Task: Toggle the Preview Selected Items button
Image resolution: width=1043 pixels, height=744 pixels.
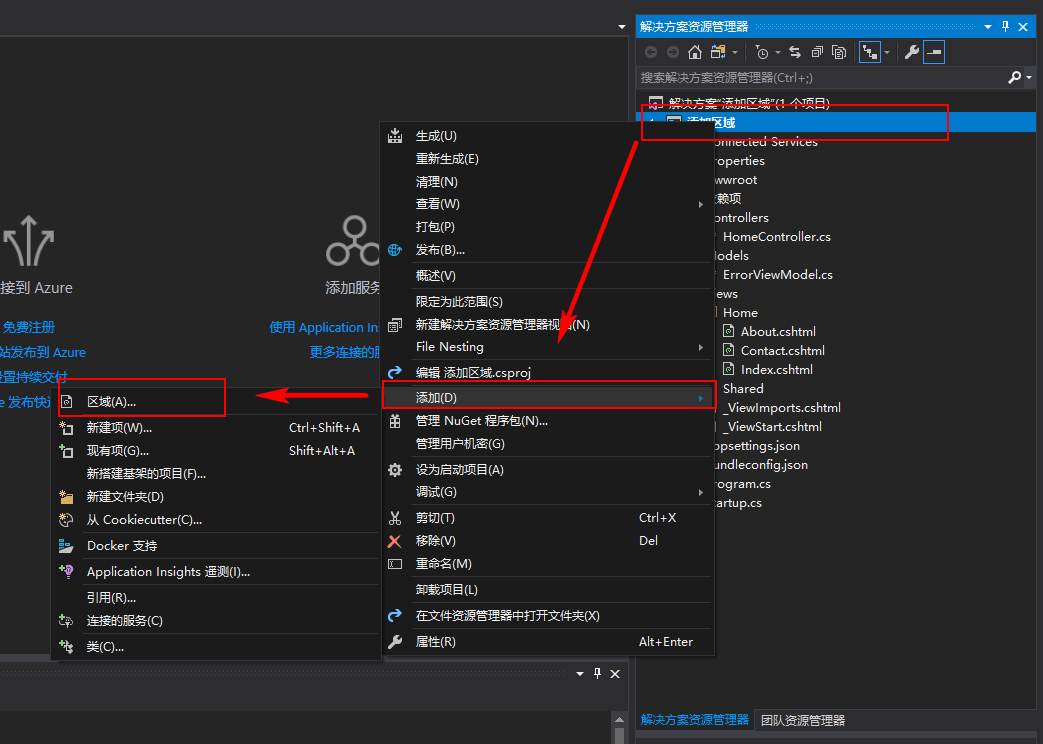Action: pos(934,52)
